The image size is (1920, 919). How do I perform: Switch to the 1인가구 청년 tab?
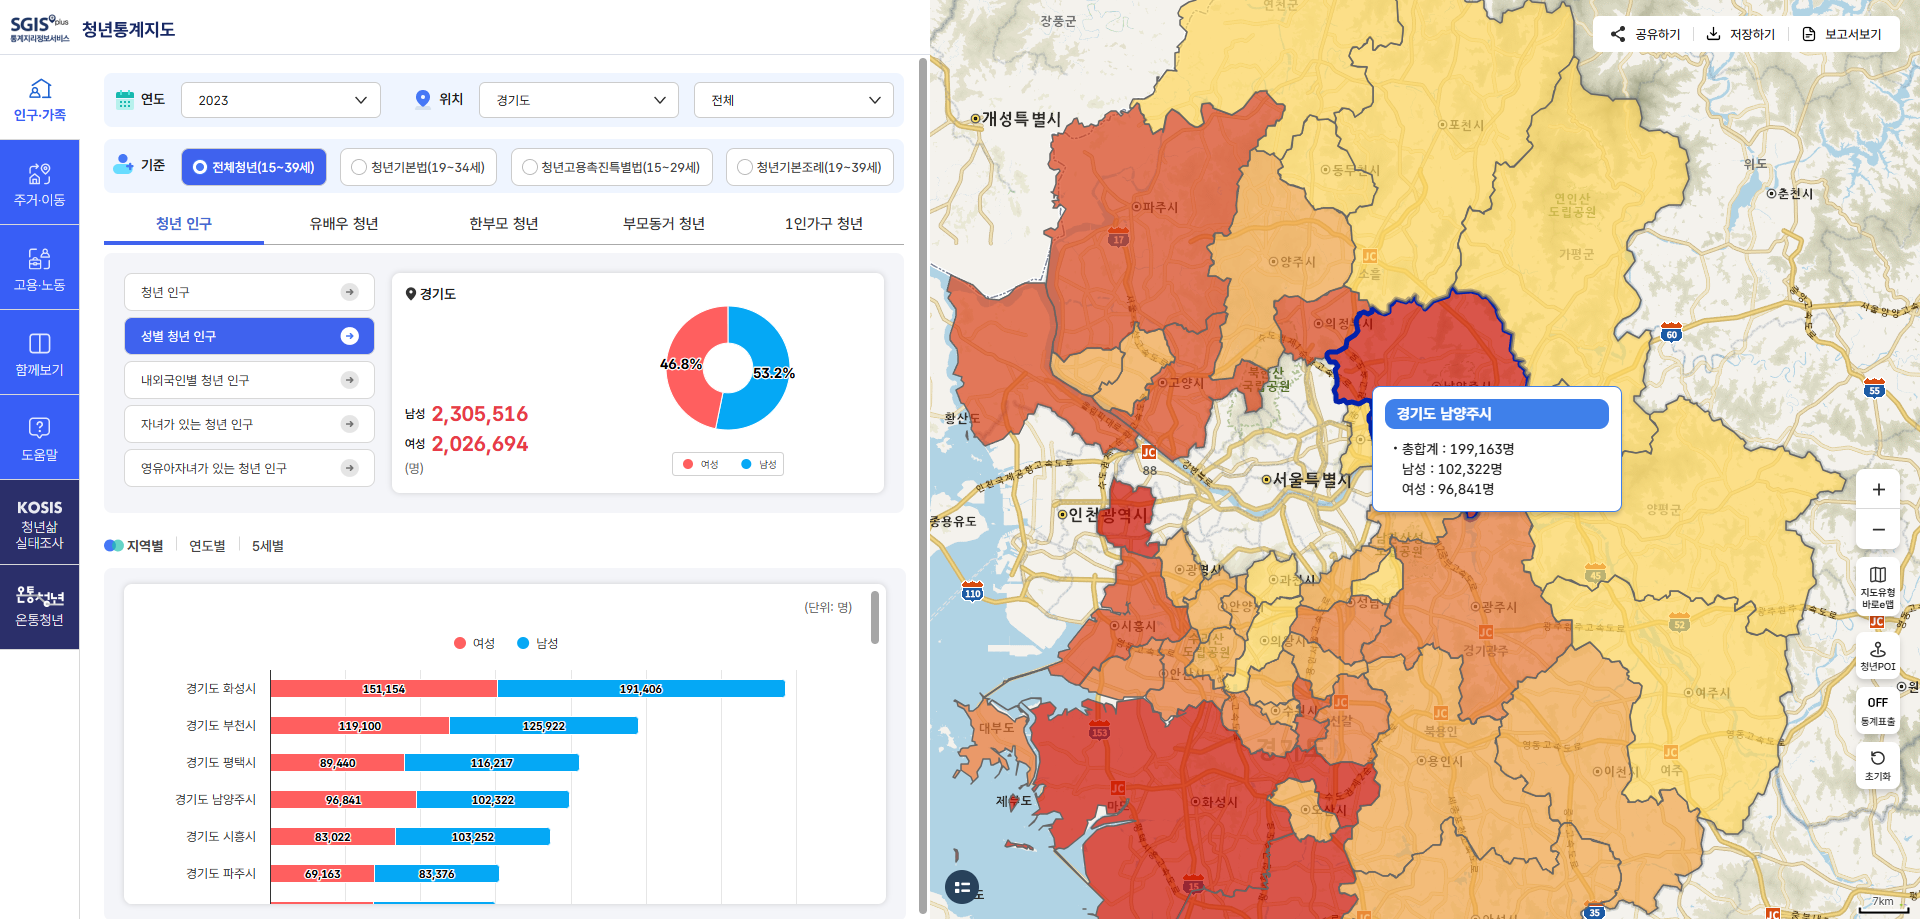coord(823,223)
